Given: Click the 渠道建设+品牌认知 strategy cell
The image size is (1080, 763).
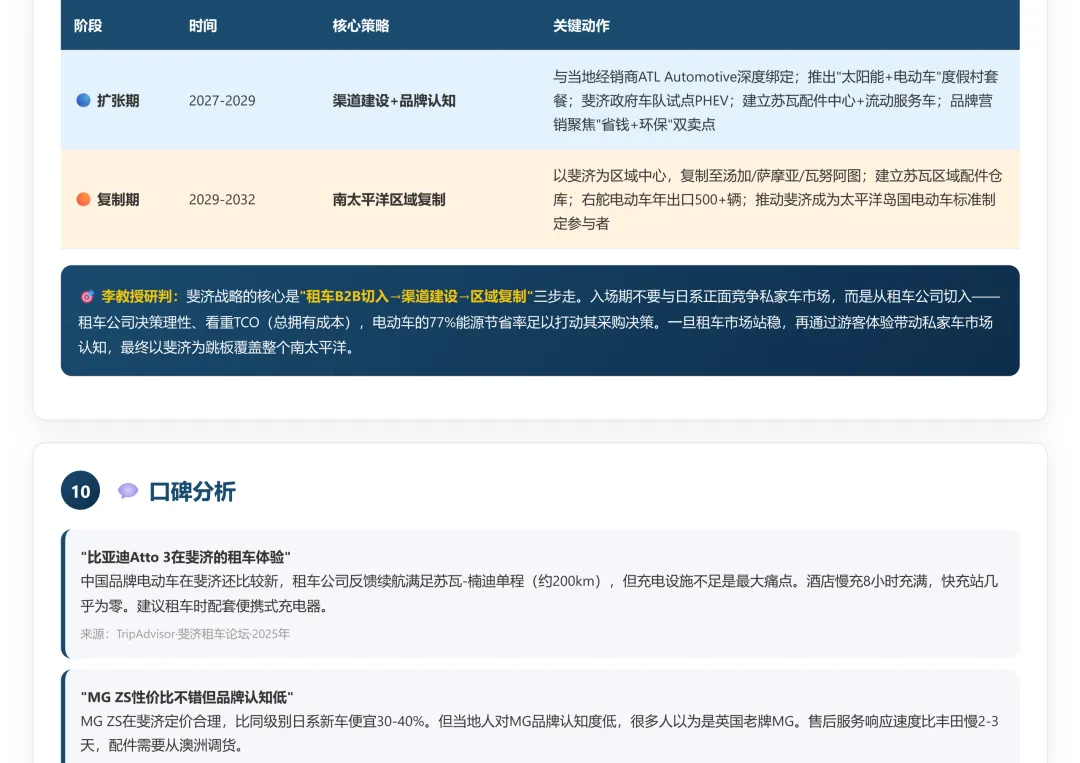Looking at the screenshot, I should tap(394, 101).
